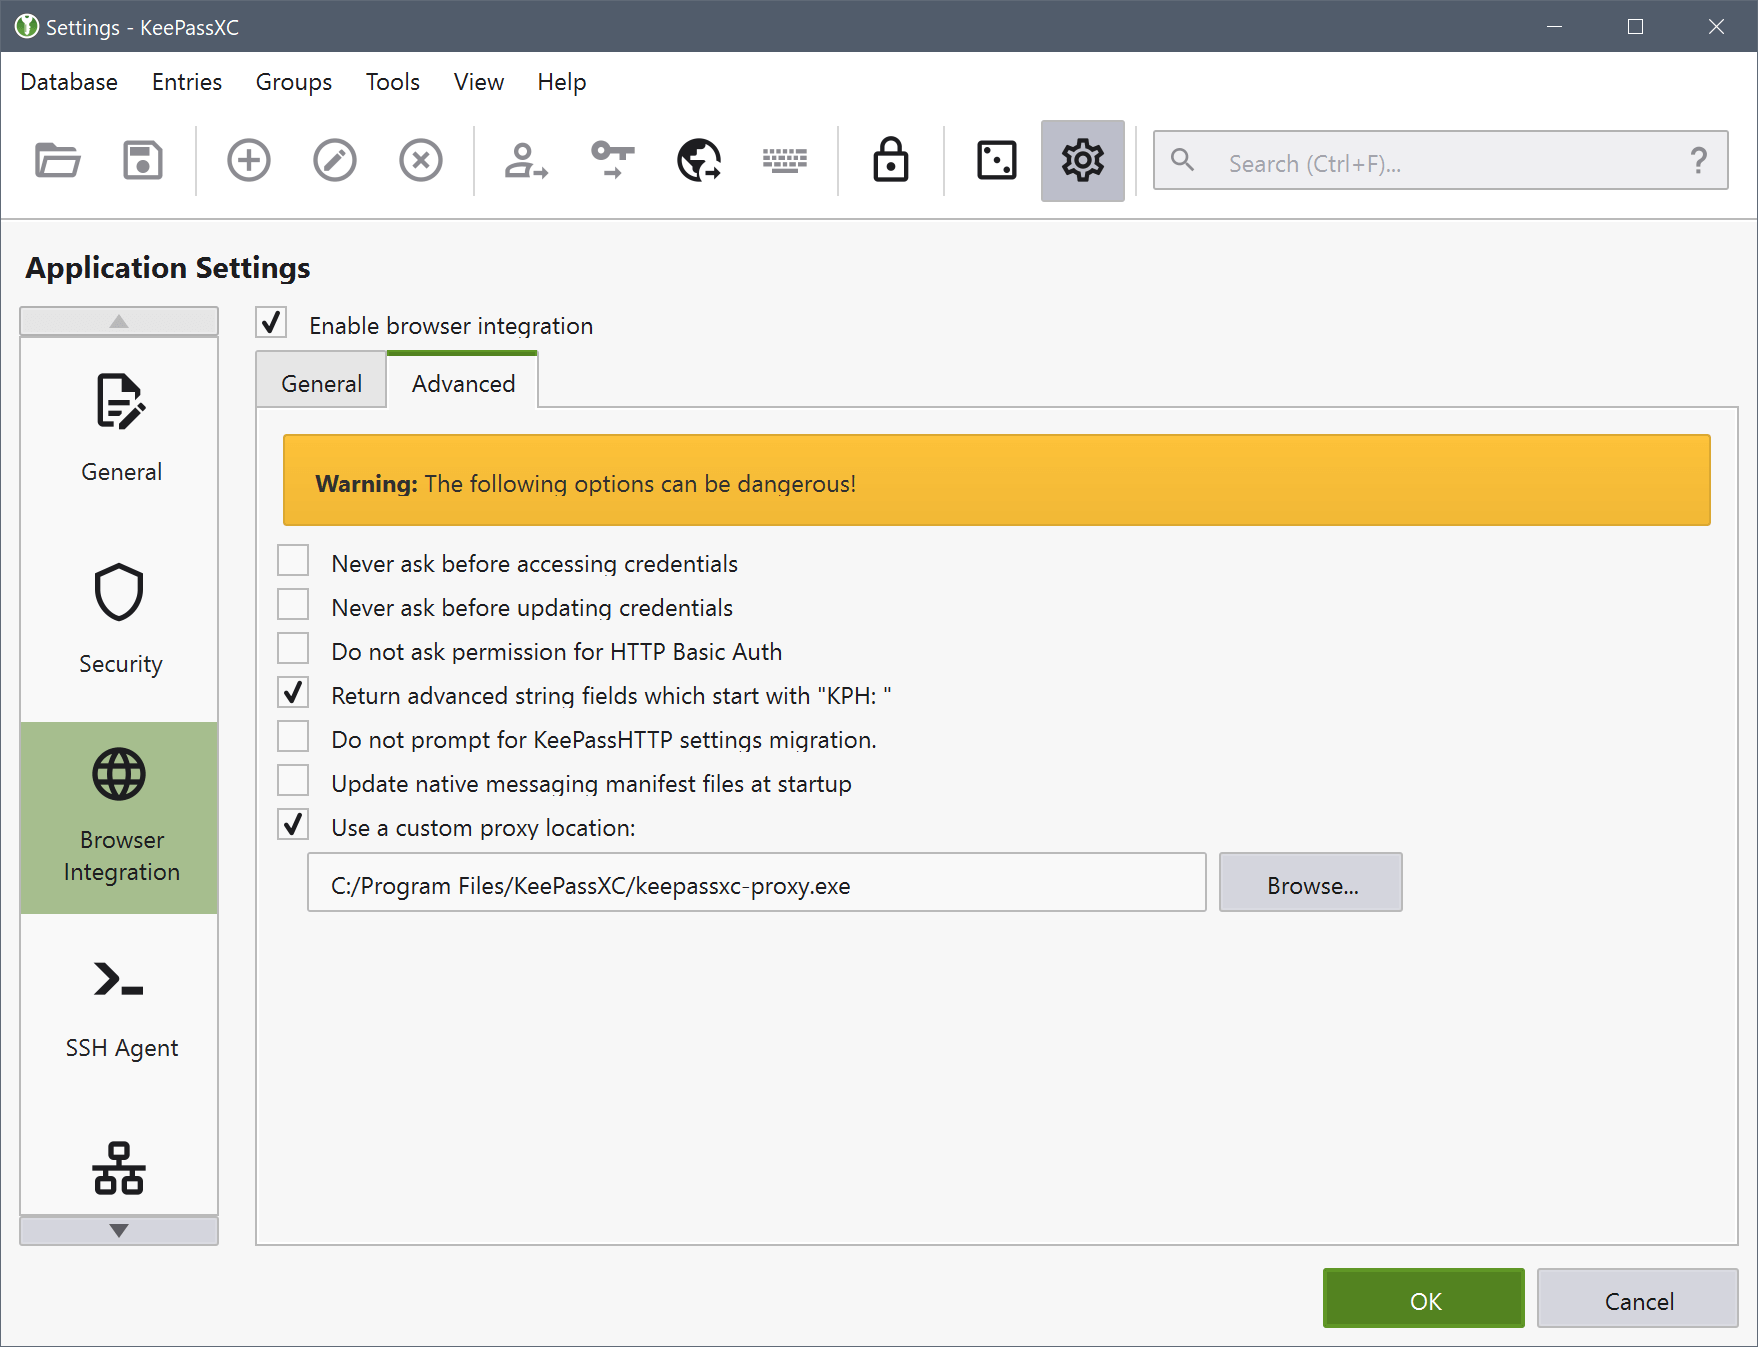The image size is (1758, 1347).
Task: Click the Open Database folder icon
Action: click(57, 160)
